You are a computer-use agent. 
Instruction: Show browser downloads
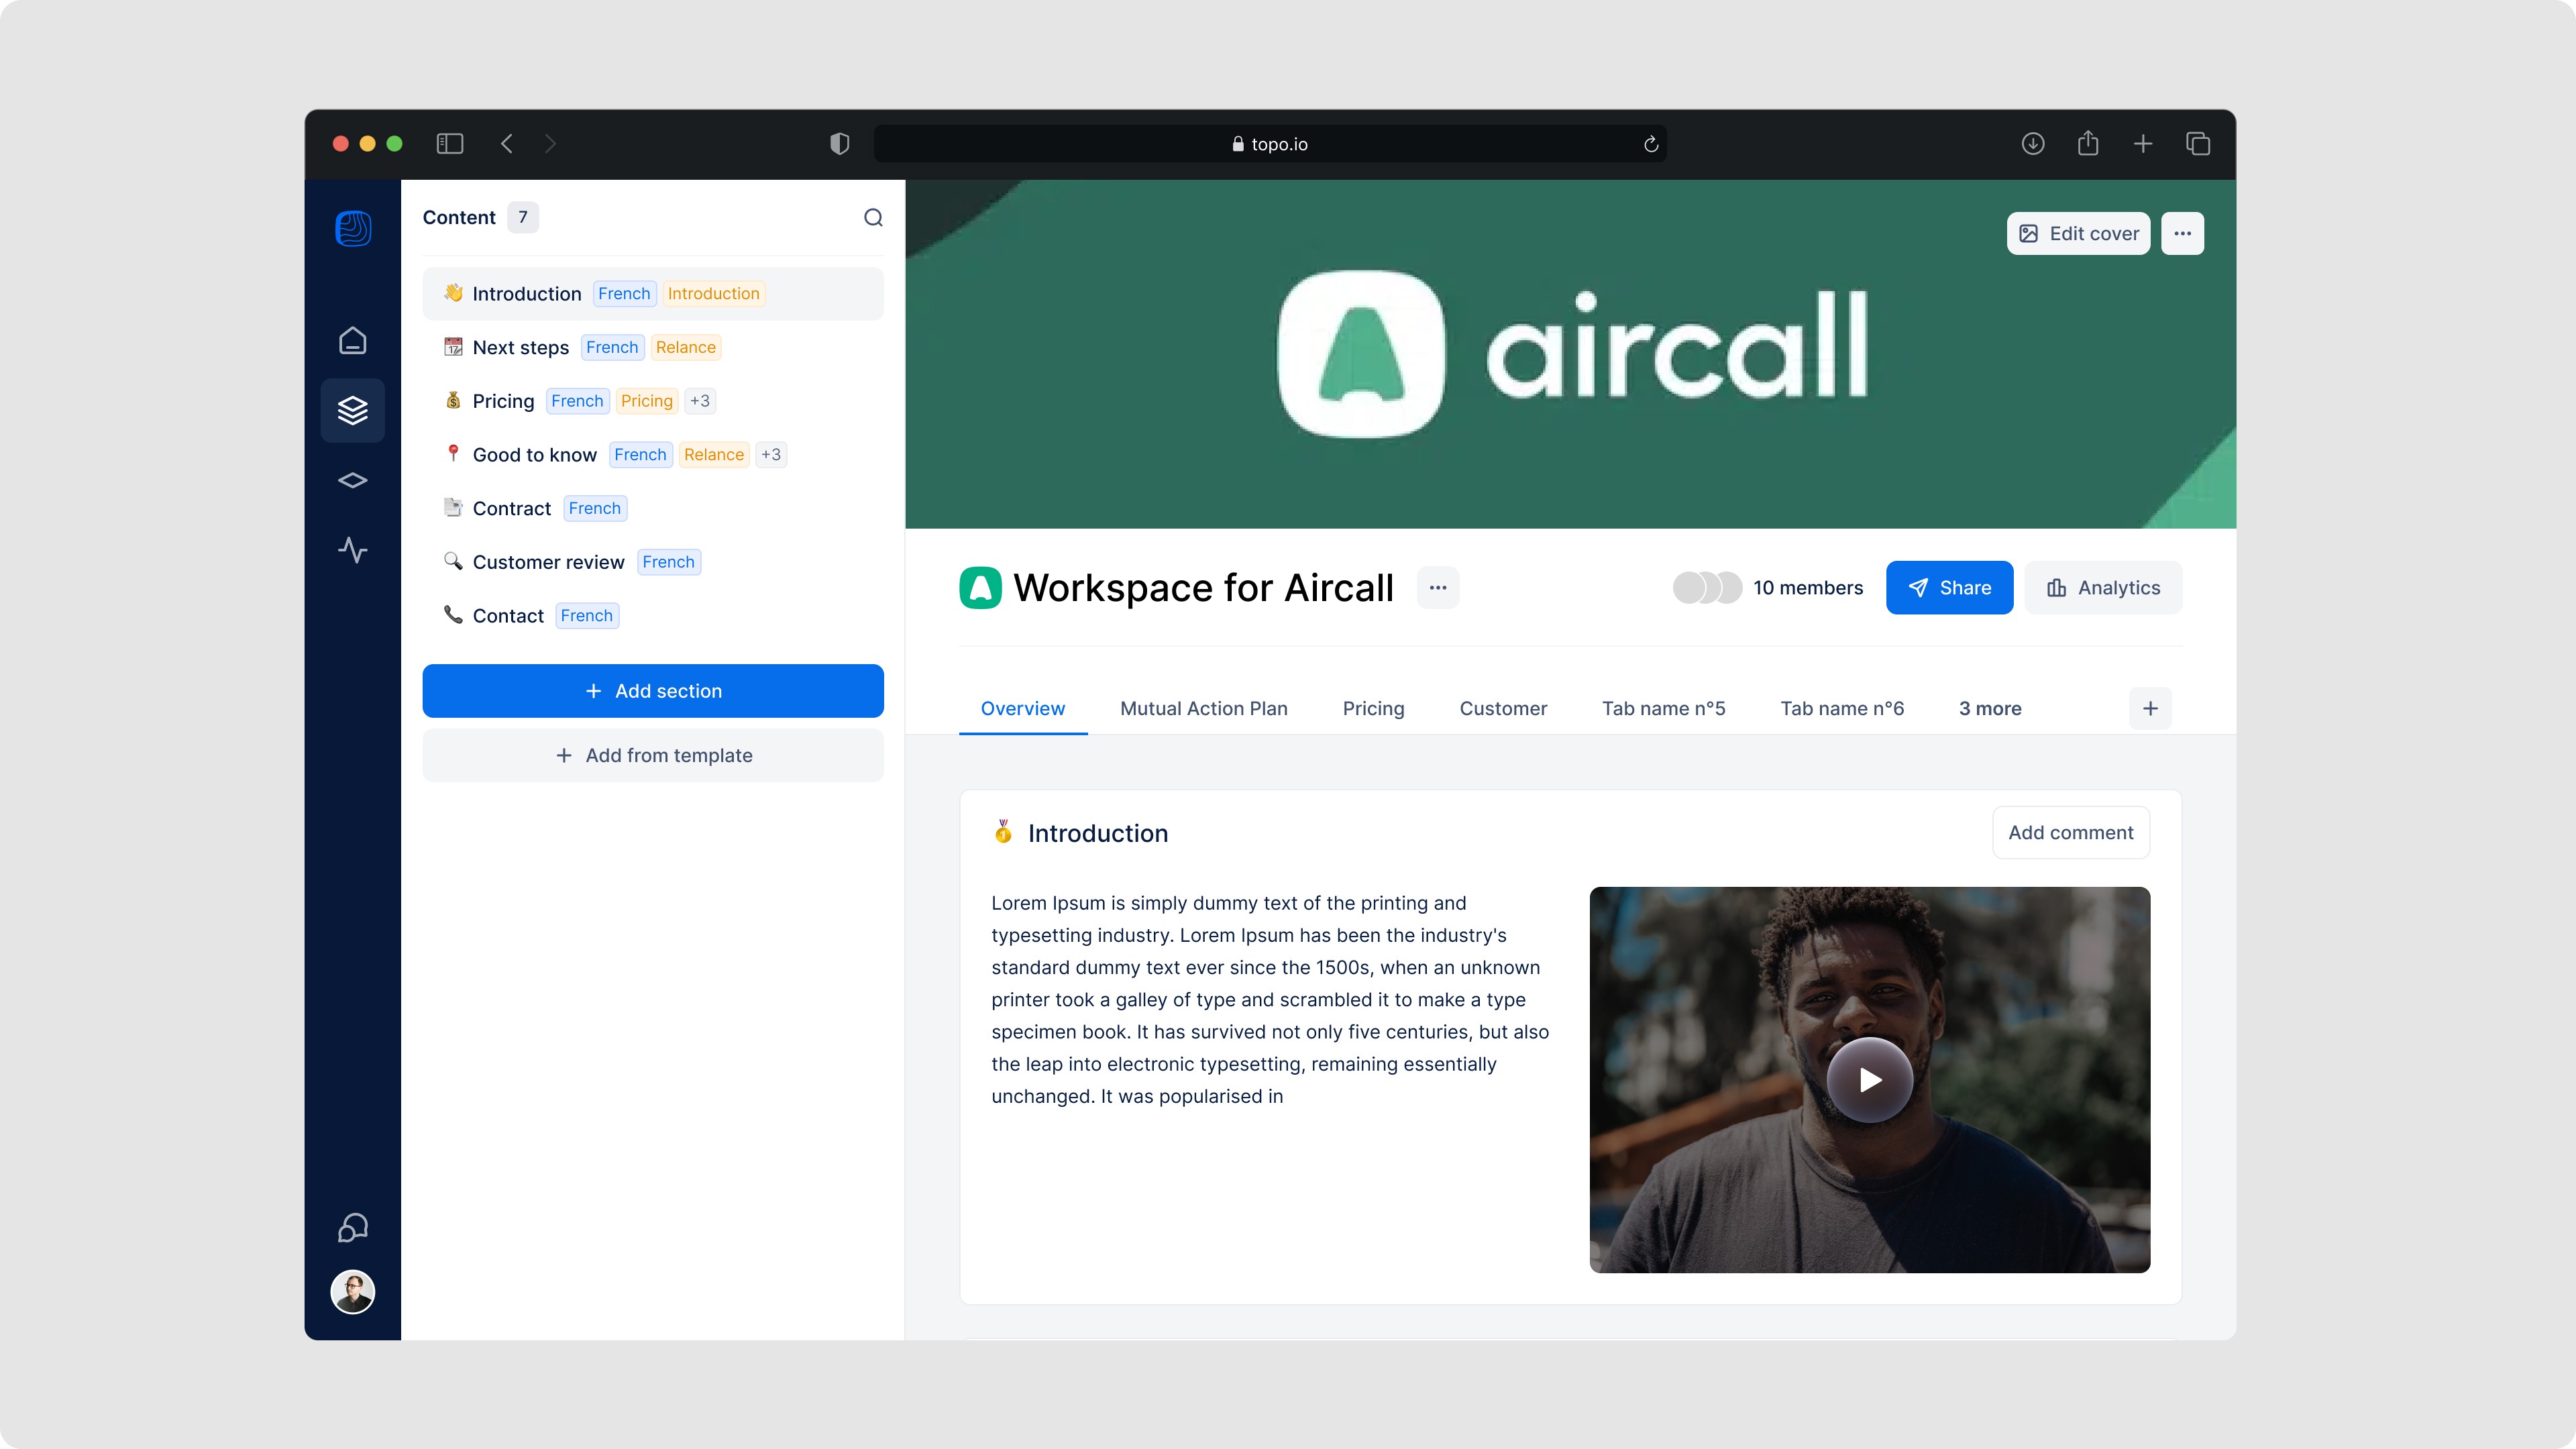[x=2033, y=144]
